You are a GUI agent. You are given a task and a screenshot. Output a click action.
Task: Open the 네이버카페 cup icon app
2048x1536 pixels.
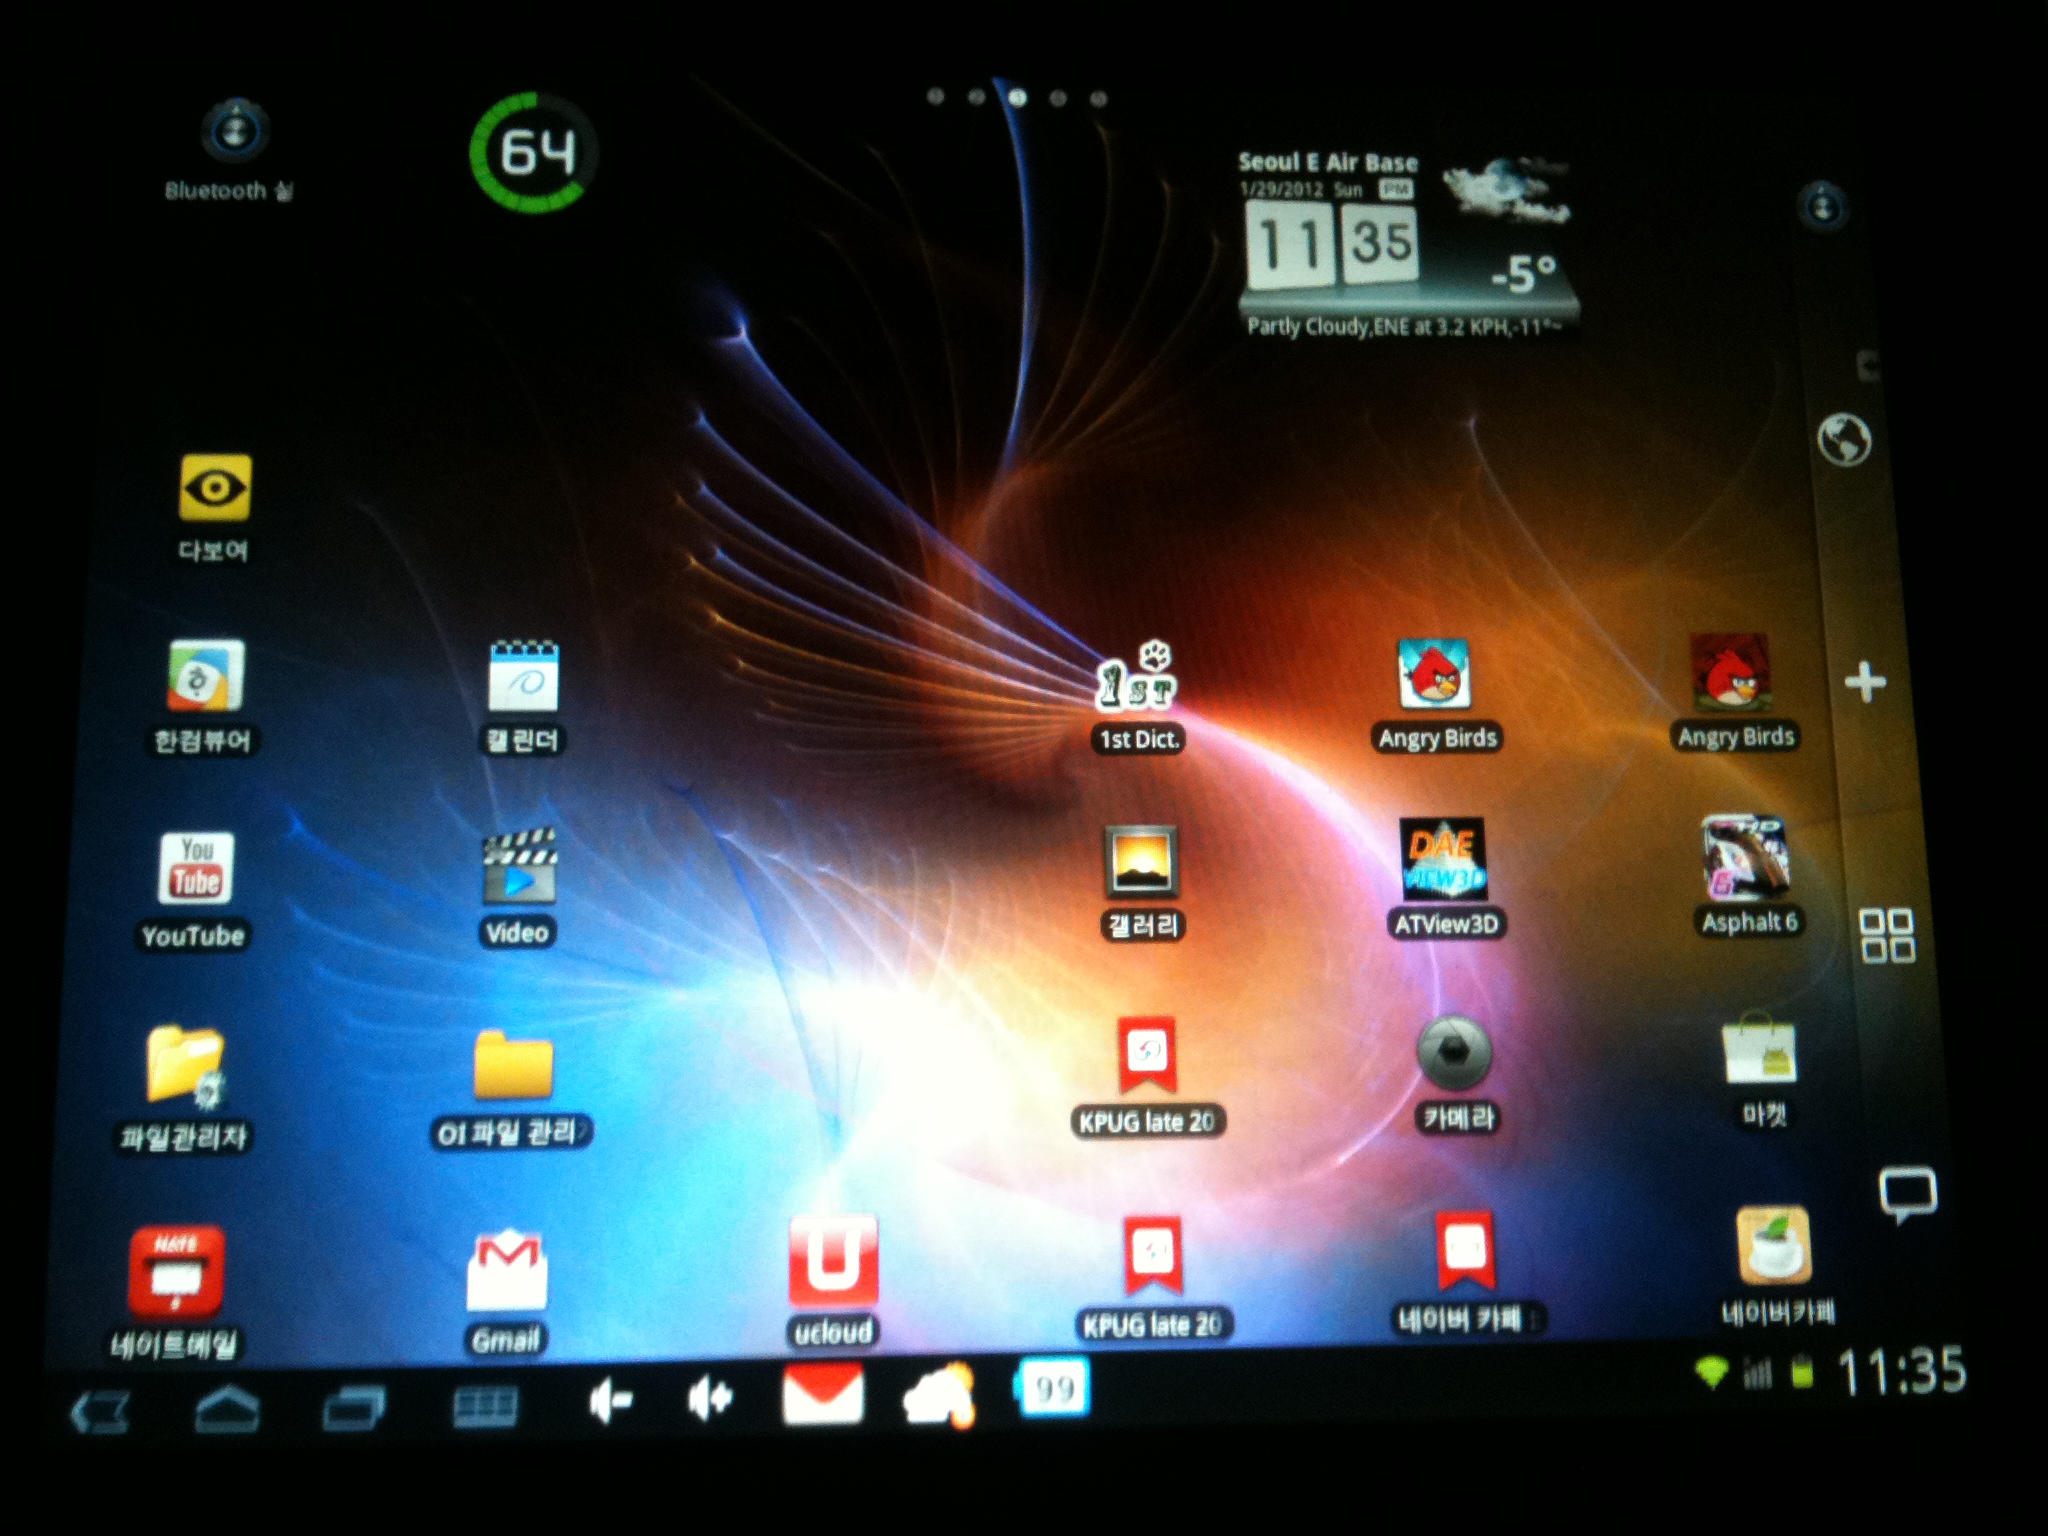pos(1773,1246)
